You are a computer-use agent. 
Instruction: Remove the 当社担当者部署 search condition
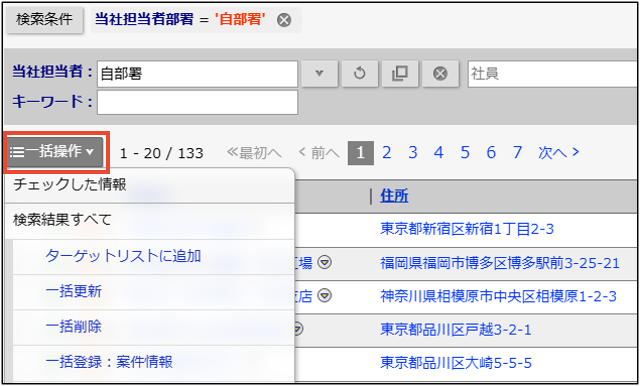click(x=284, y=20)
